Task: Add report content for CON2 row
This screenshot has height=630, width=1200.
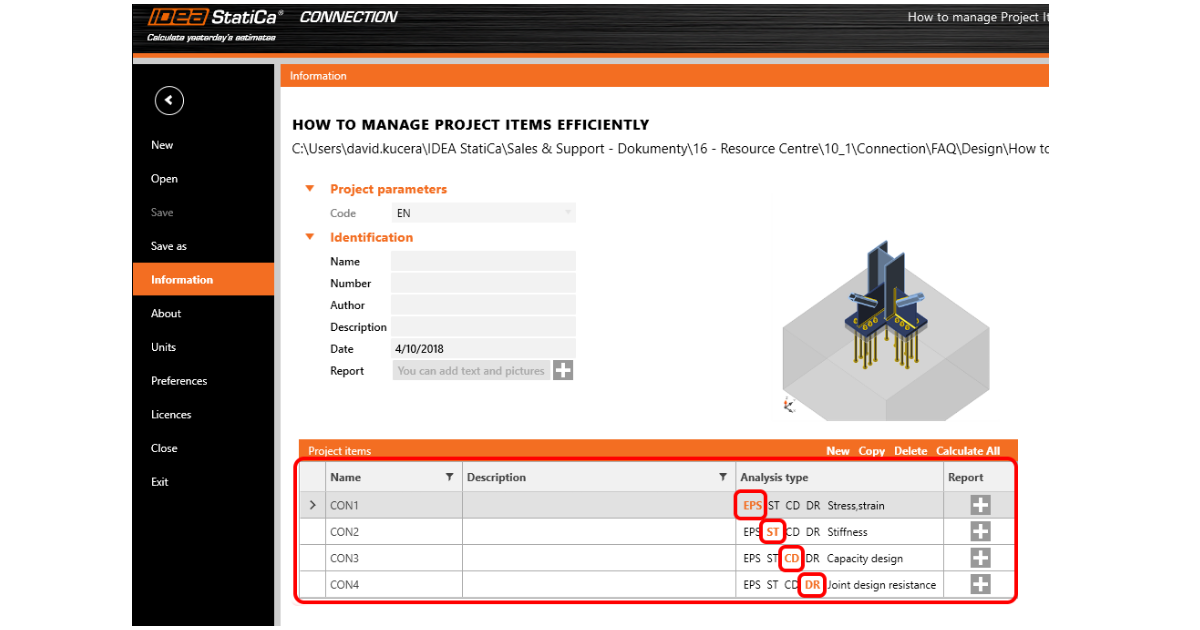Action: point(980,532)
